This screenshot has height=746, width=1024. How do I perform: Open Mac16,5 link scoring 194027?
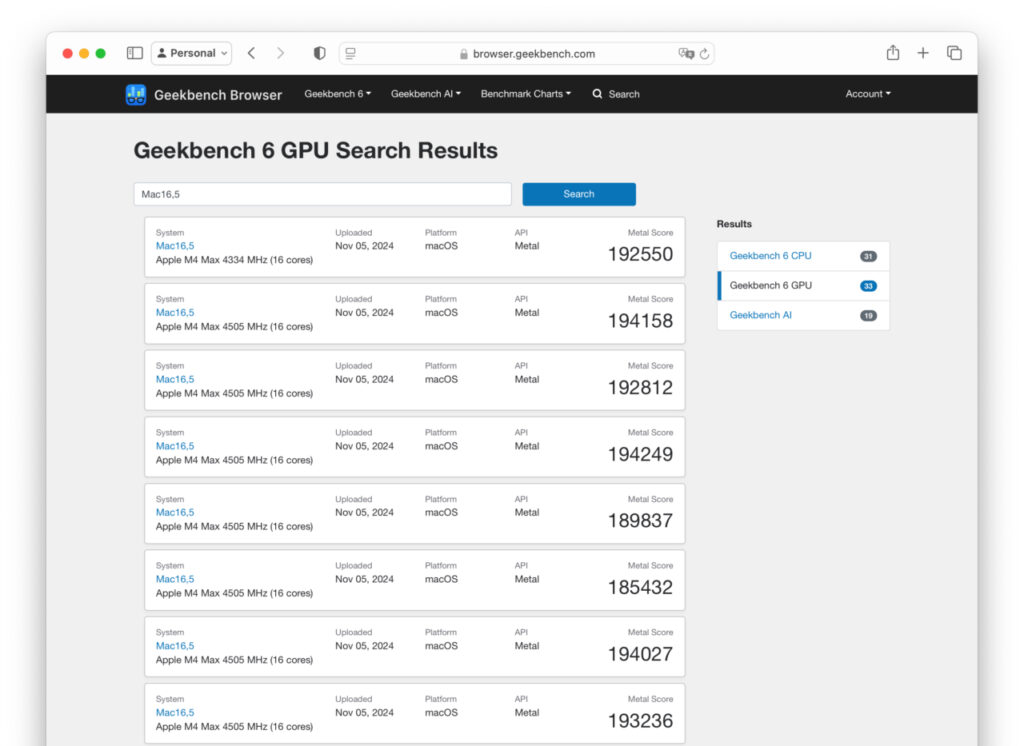pos(175,646)
